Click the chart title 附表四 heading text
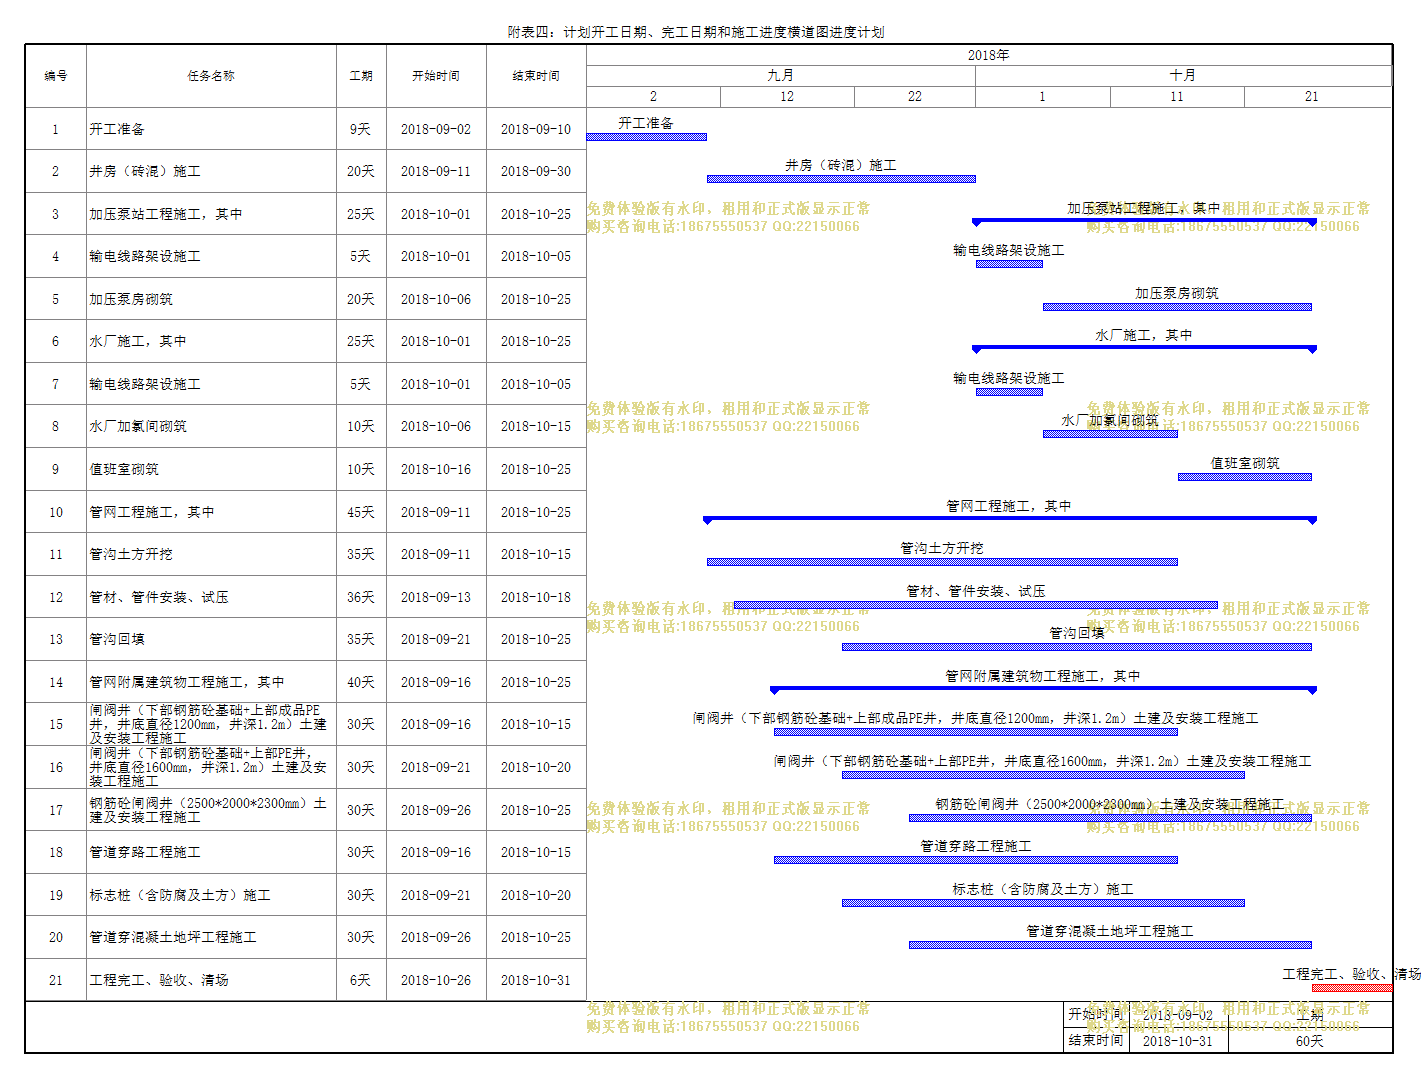The width and height of the screenshot is (1421, 1077). click(696, 32)
